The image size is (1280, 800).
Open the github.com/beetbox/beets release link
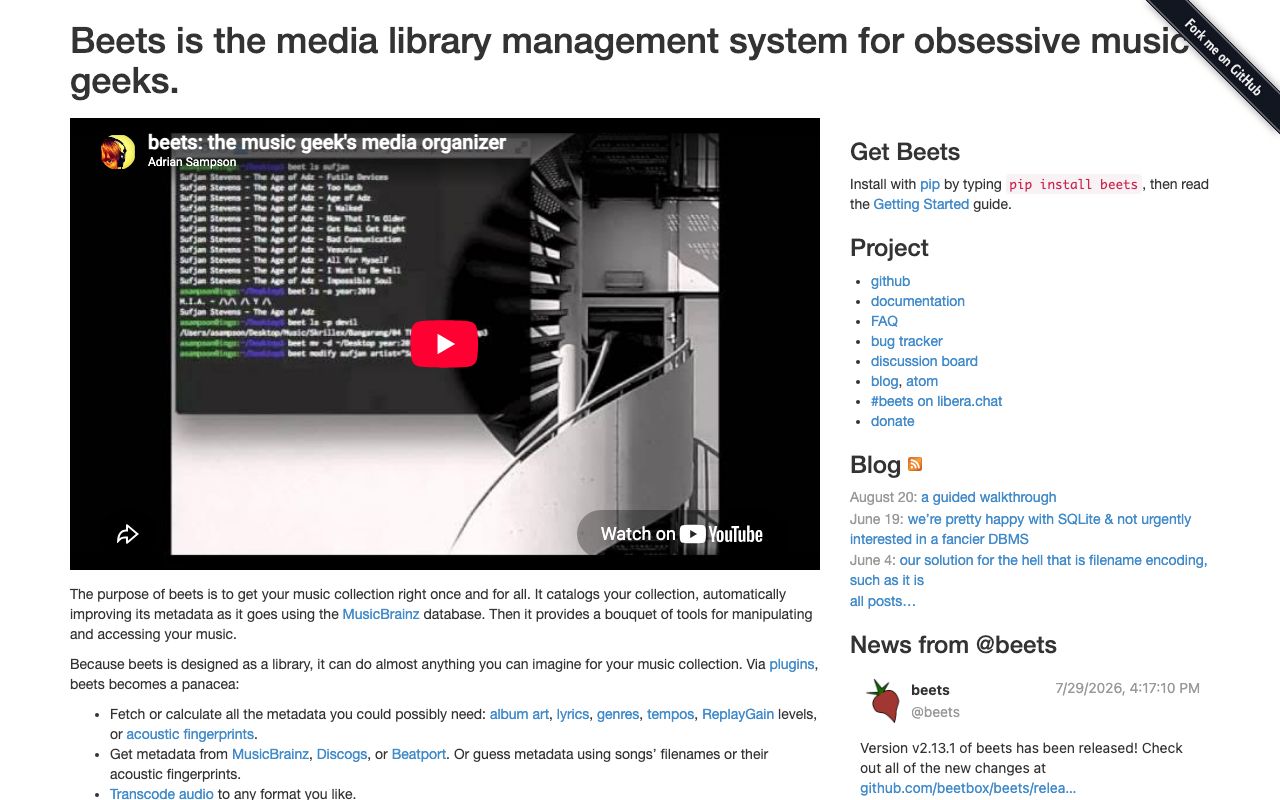click(968, 788)
